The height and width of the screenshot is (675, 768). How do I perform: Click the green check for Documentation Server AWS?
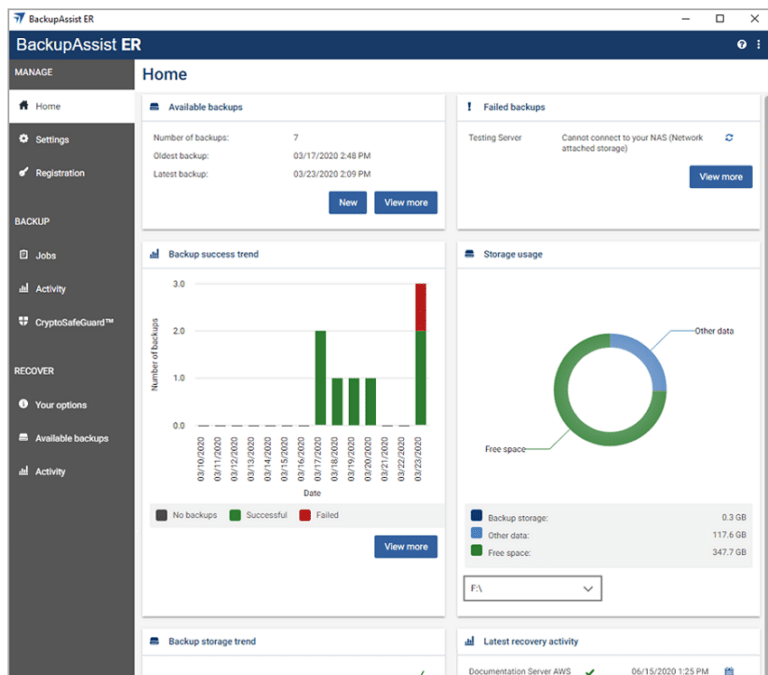click(x=590, y=671)
